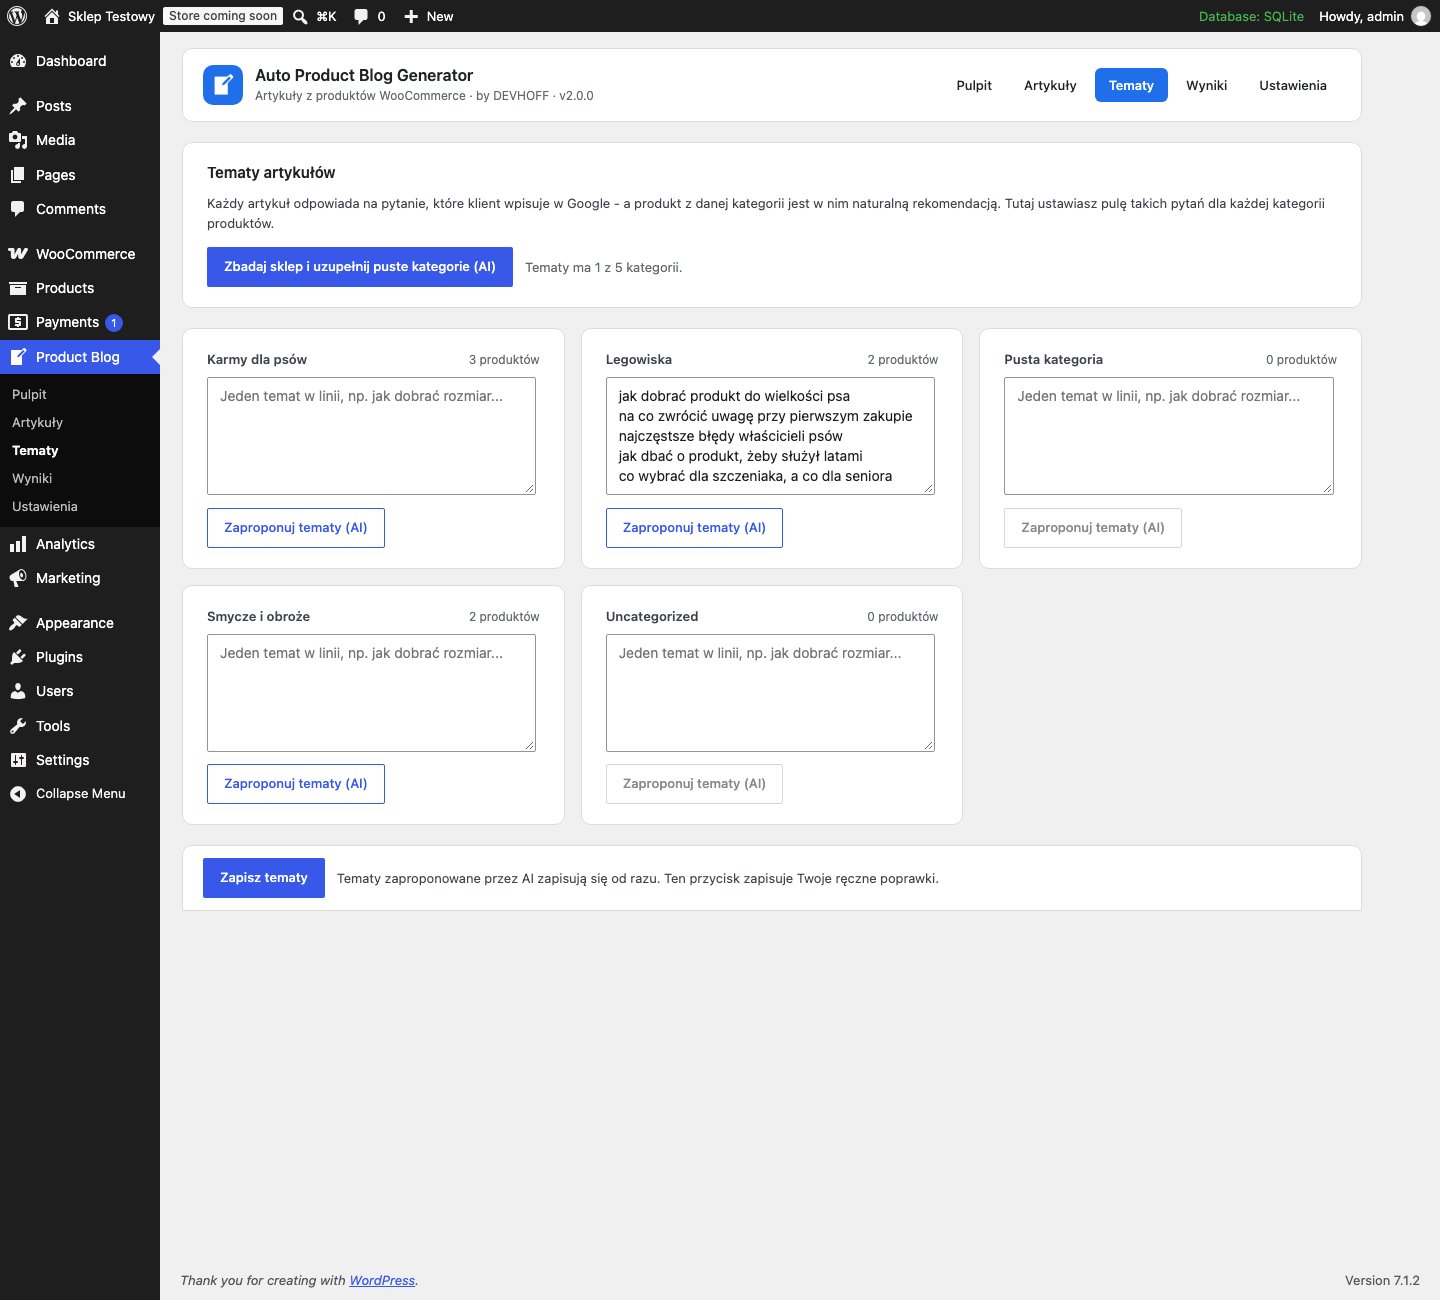Click Zaproponuj tematy (AI) under Smycze i obroże
1440x1300 pixels.
pos(296,784)
